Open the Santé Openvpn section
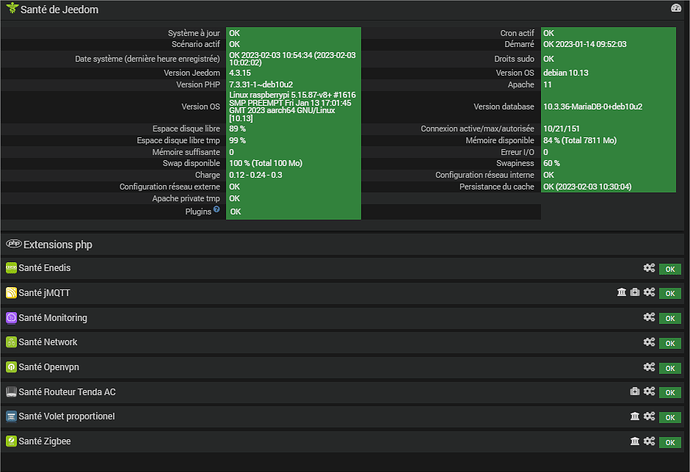690x472 pixels. click(50, 367)
